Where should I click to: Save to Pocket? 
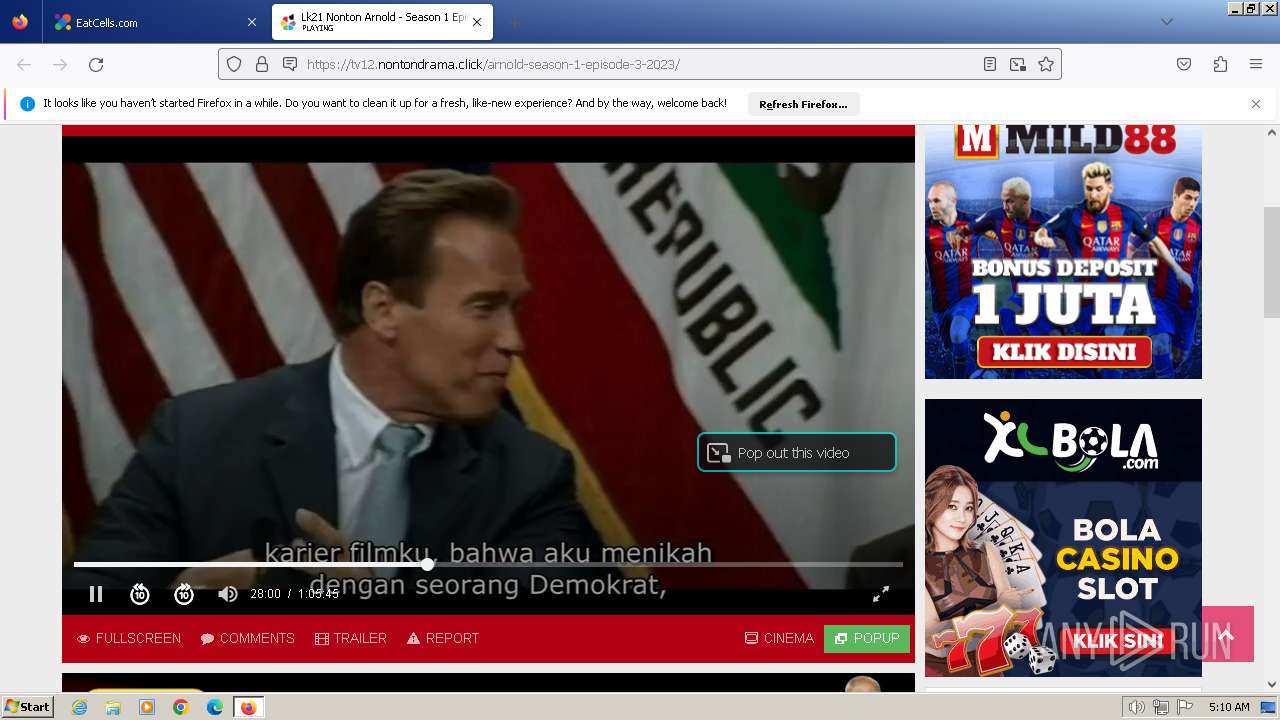click(x=1184, y=64)
